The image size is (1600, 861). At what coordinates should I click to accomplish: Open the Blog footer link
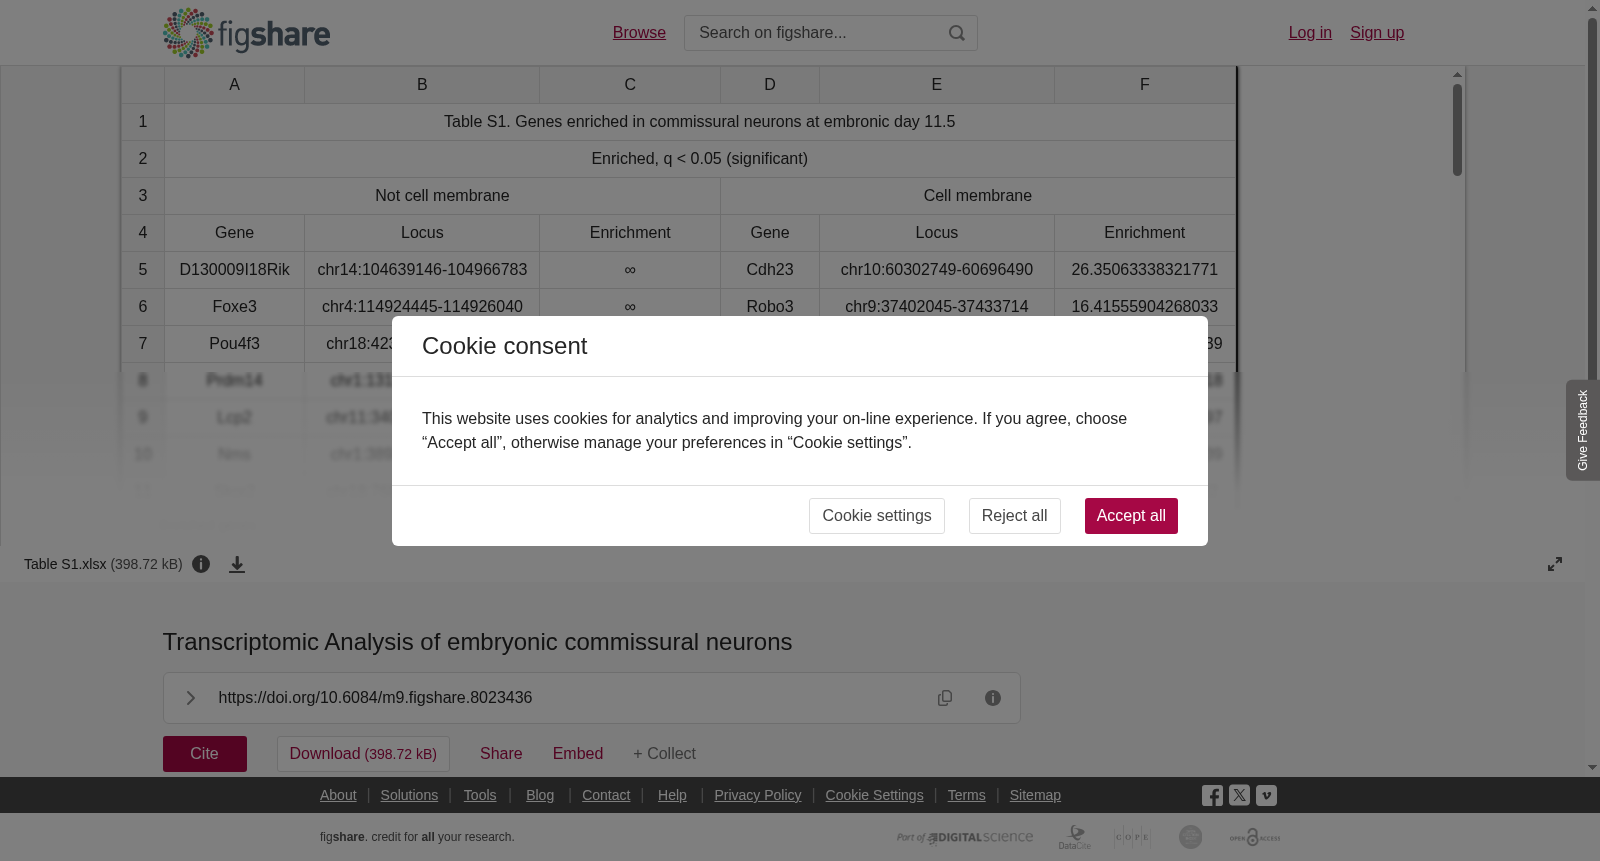[x=540, y=795]
